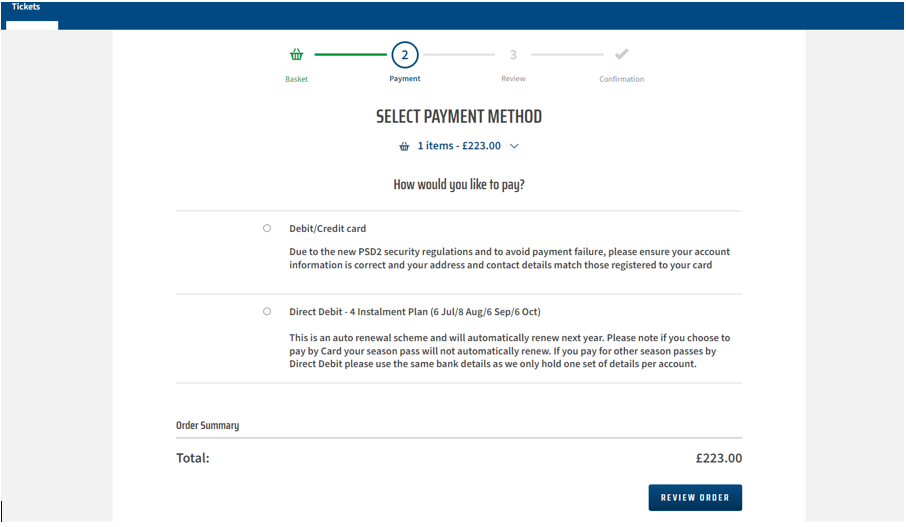
Task: Click the Review step label
Action: 513,79
